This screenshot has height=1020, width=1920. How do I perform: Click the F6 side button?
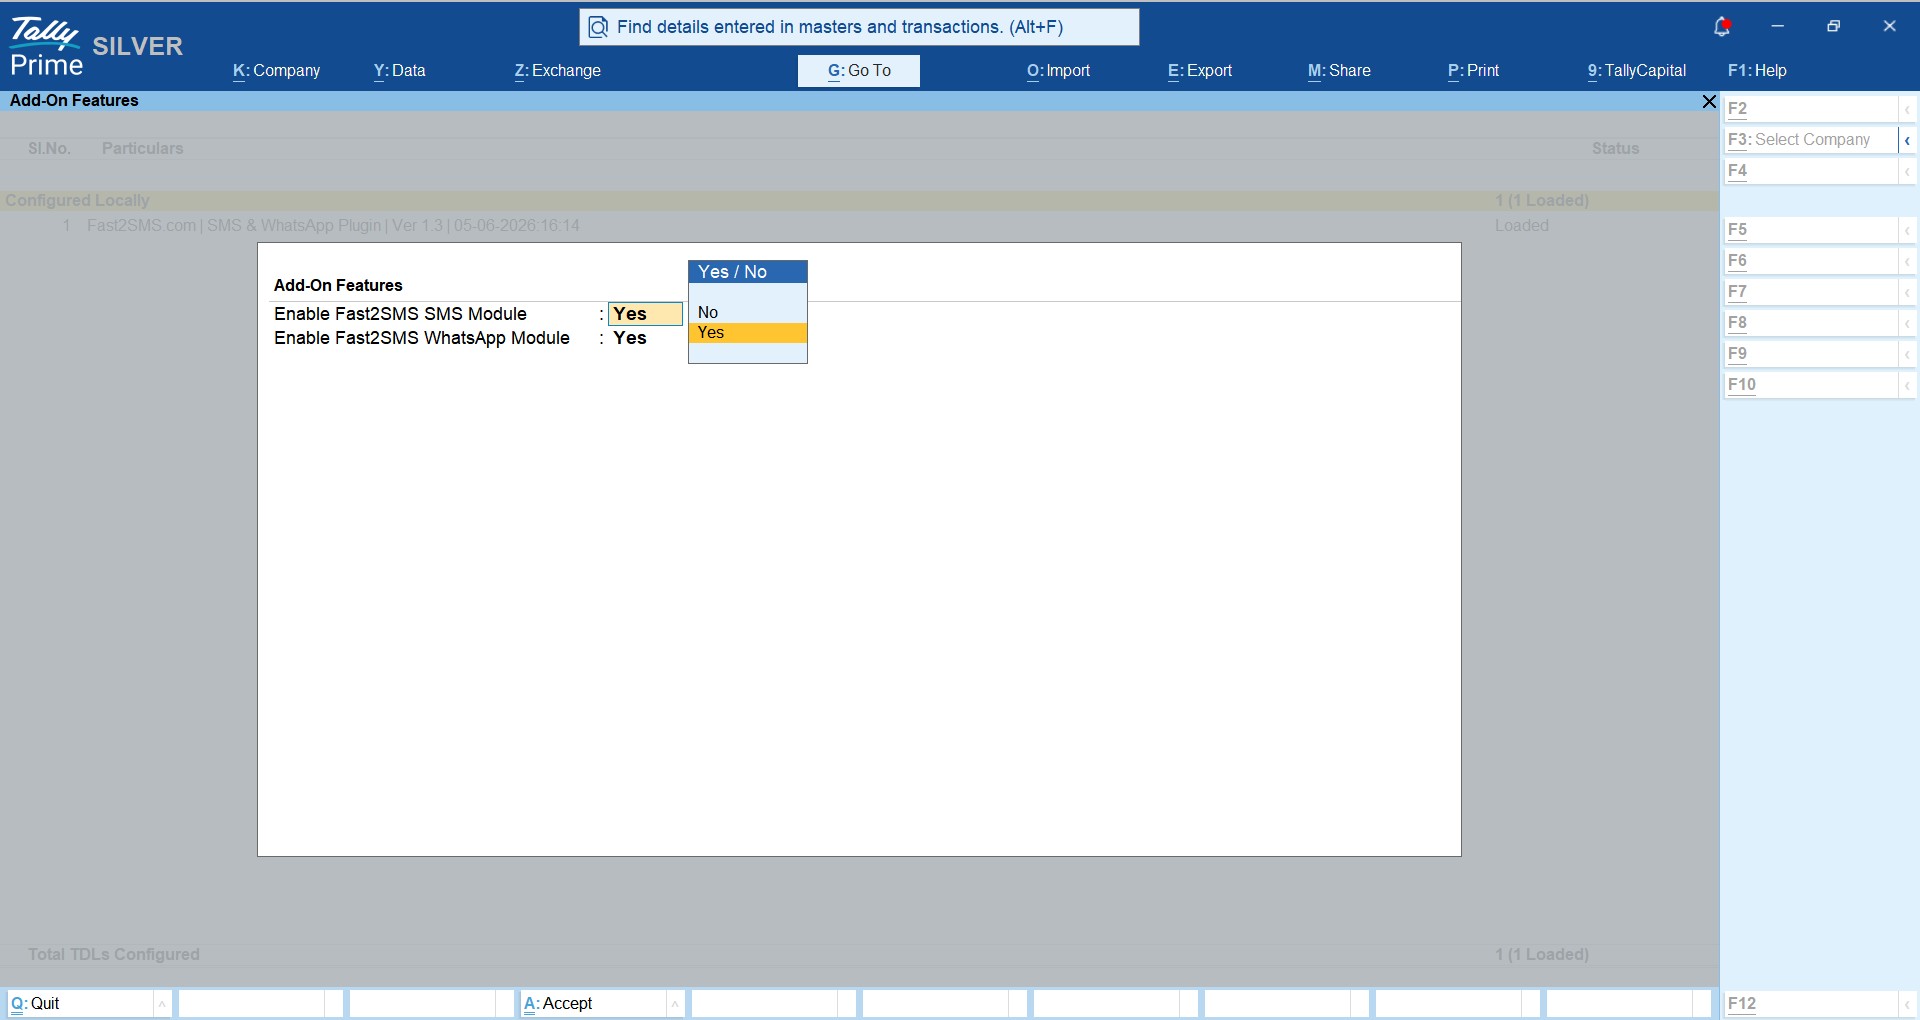1811,261
